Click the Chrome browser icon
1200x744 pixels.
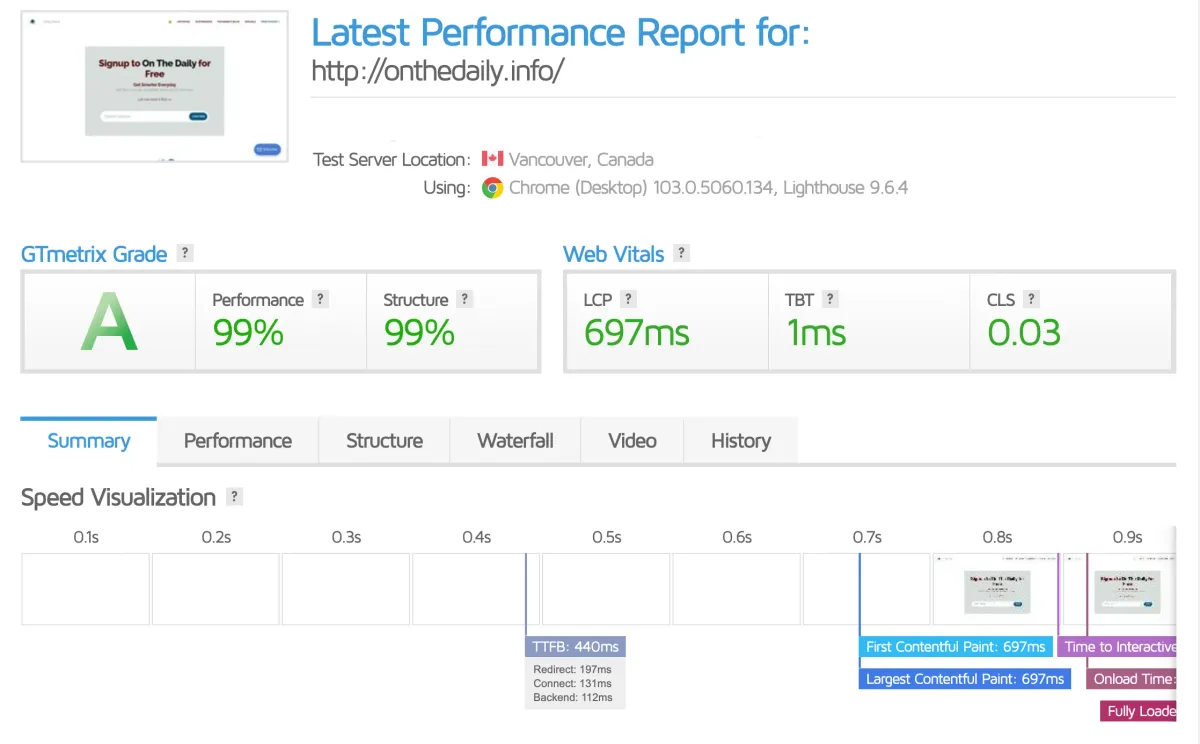point(492,188)
